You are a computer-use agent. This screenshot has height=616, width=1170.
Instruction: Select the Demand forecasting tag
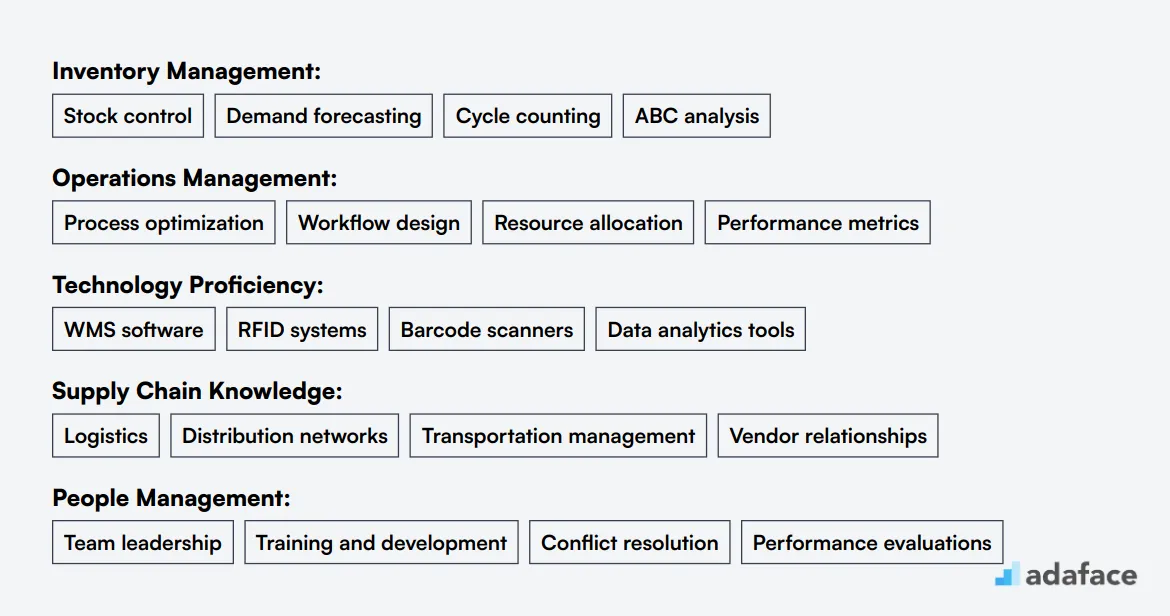click(x=324, y=116)
